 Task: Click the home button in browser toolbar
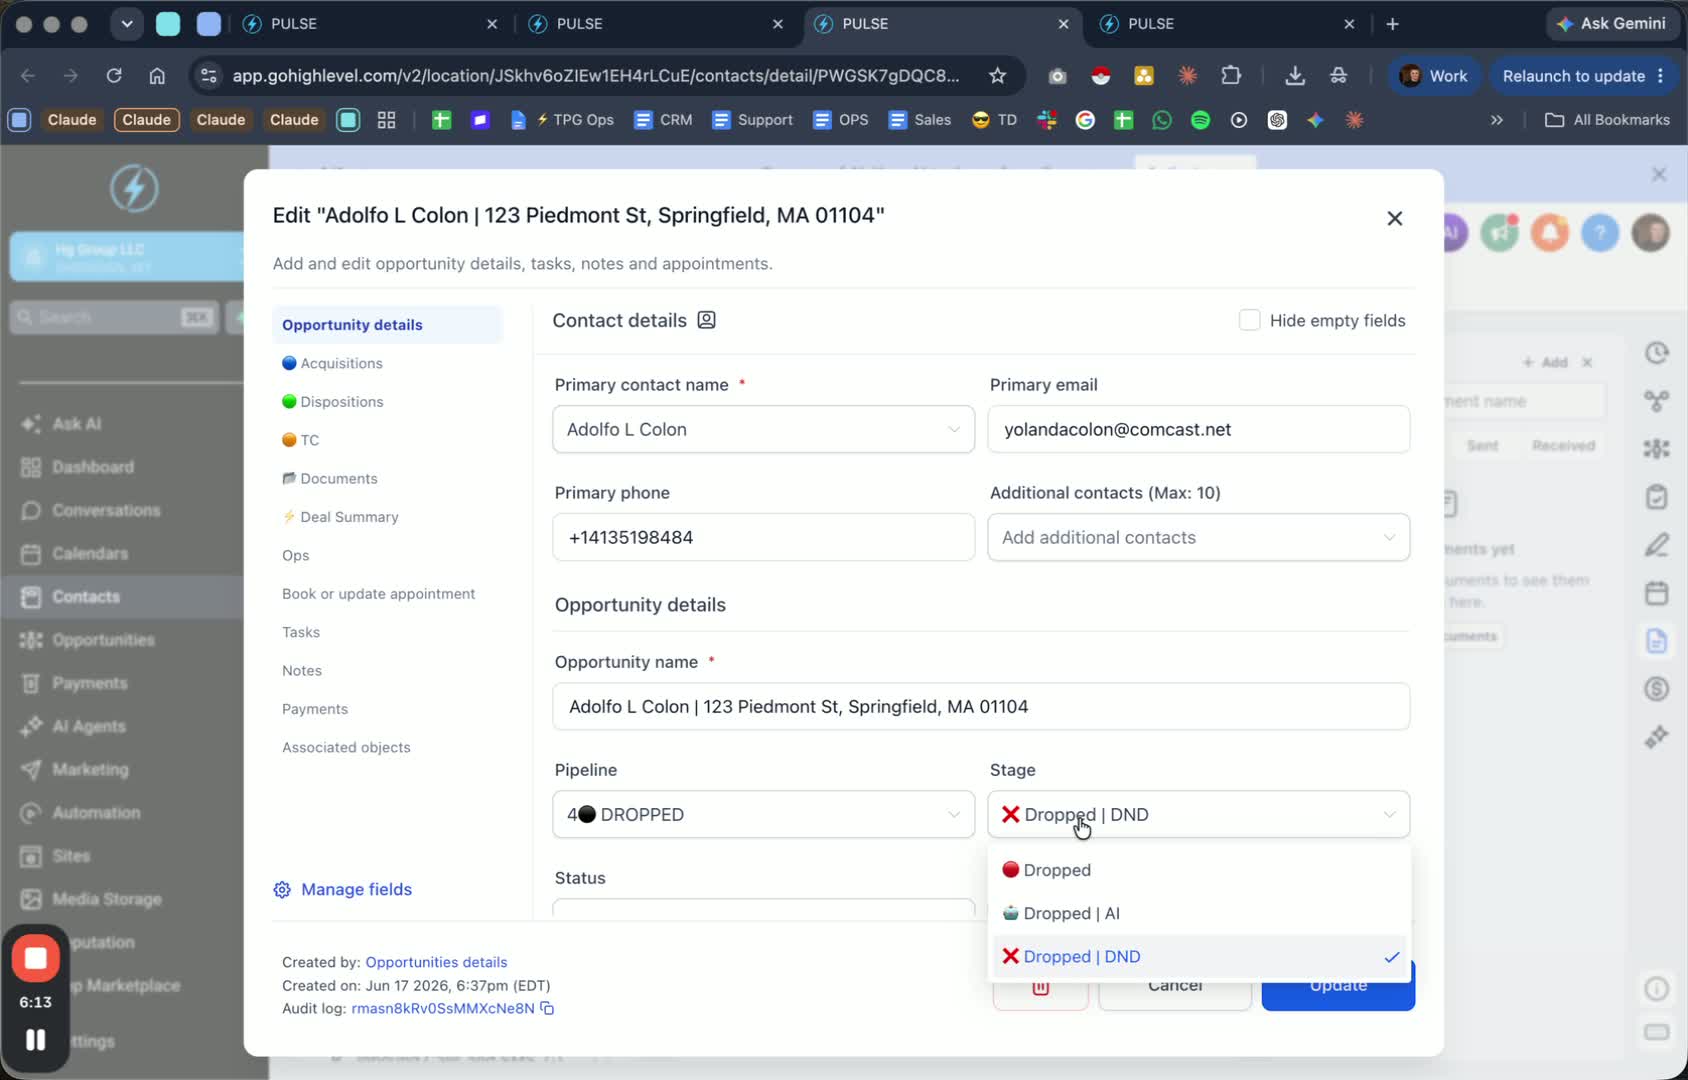coord(157,76)
